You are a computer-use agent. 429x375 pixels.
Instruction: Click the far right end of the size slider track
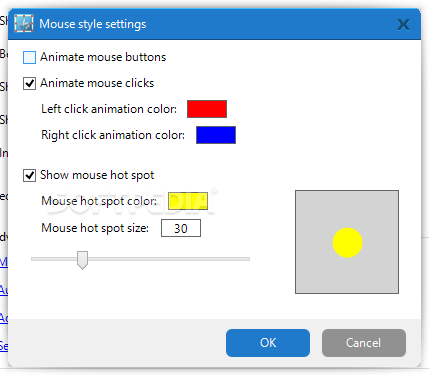click(247, 259)
